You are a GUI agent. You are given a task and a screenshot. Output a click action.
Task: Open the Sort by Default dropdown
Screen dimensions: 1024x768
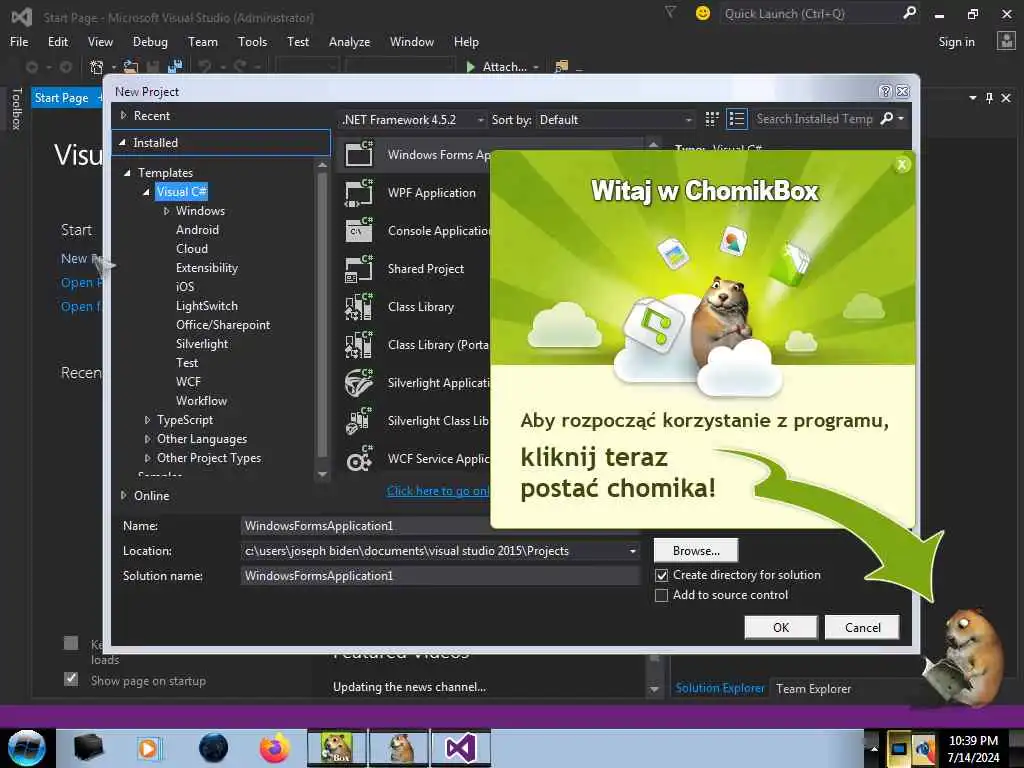tap(615, 120)
